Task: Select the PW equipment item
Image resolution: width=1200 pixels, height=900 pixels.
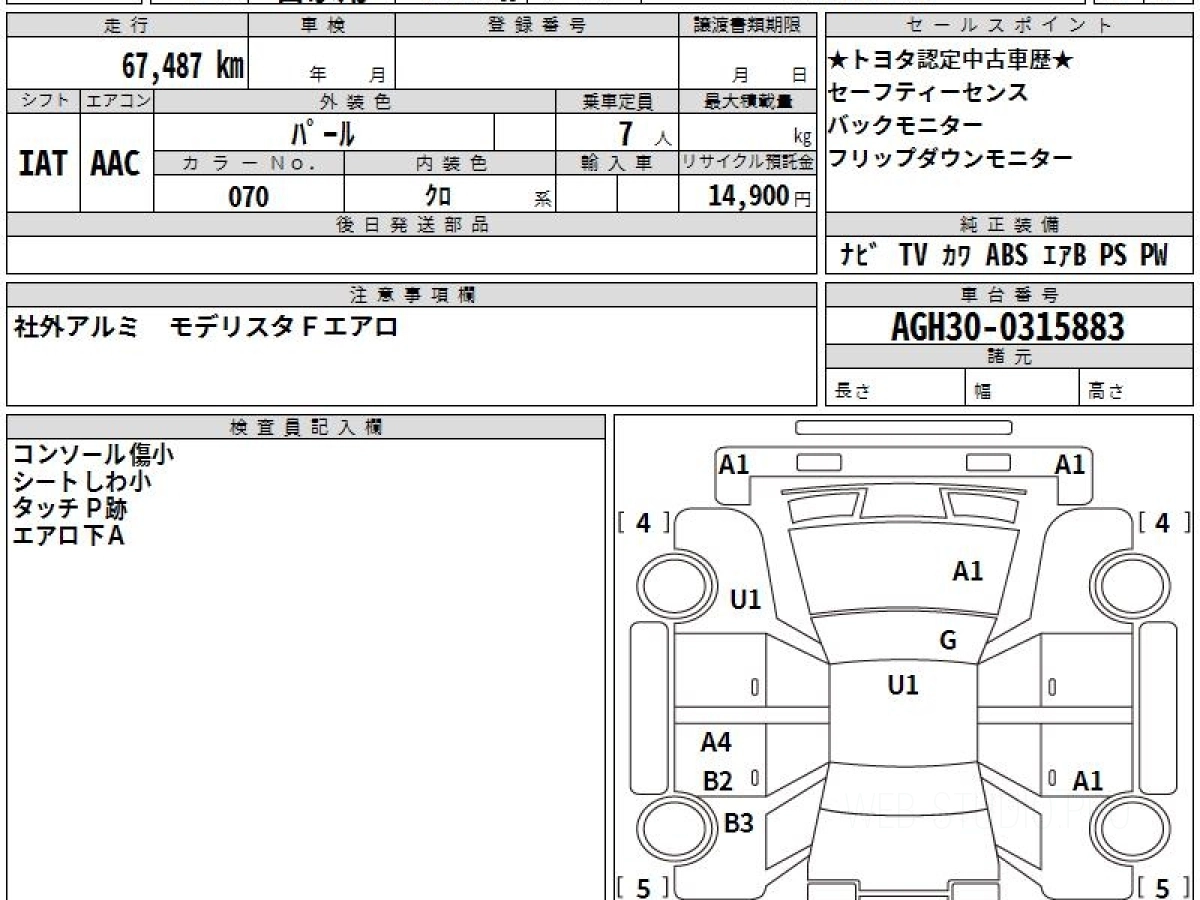Action: pyautogui.click(x=1154, y=255)
